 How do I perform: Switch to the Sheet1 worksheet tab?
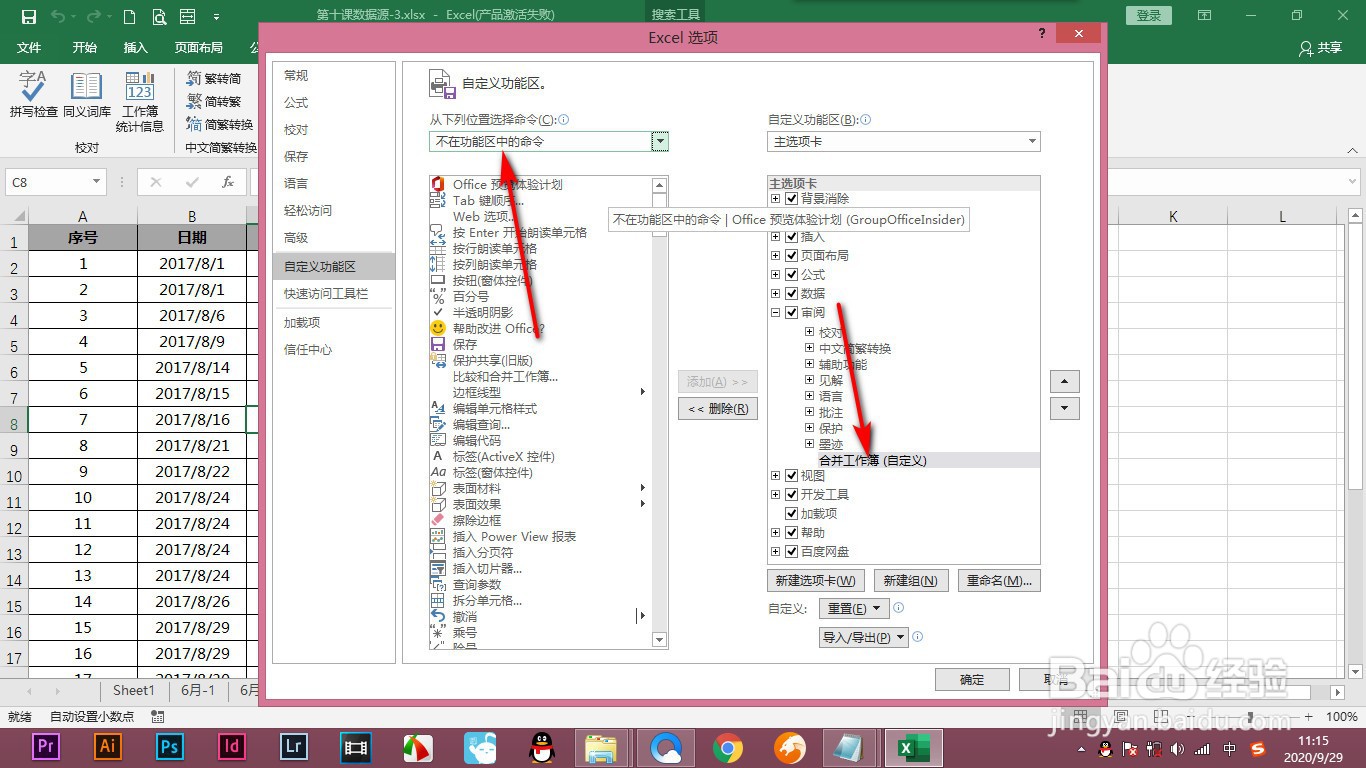(x=134, y=690)
